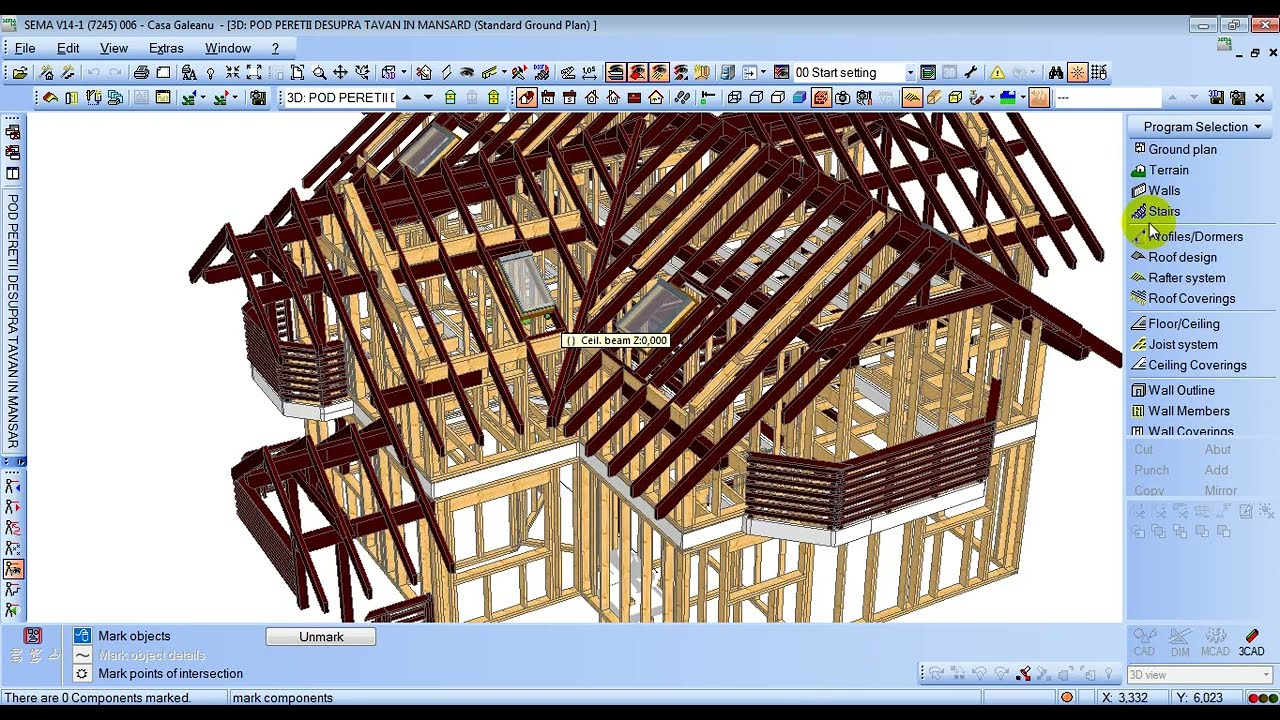Toggle the star-shaped snap icon beside the binoculars
Viewport: 1280px width, 720px height.
[x=1077, y=72]
